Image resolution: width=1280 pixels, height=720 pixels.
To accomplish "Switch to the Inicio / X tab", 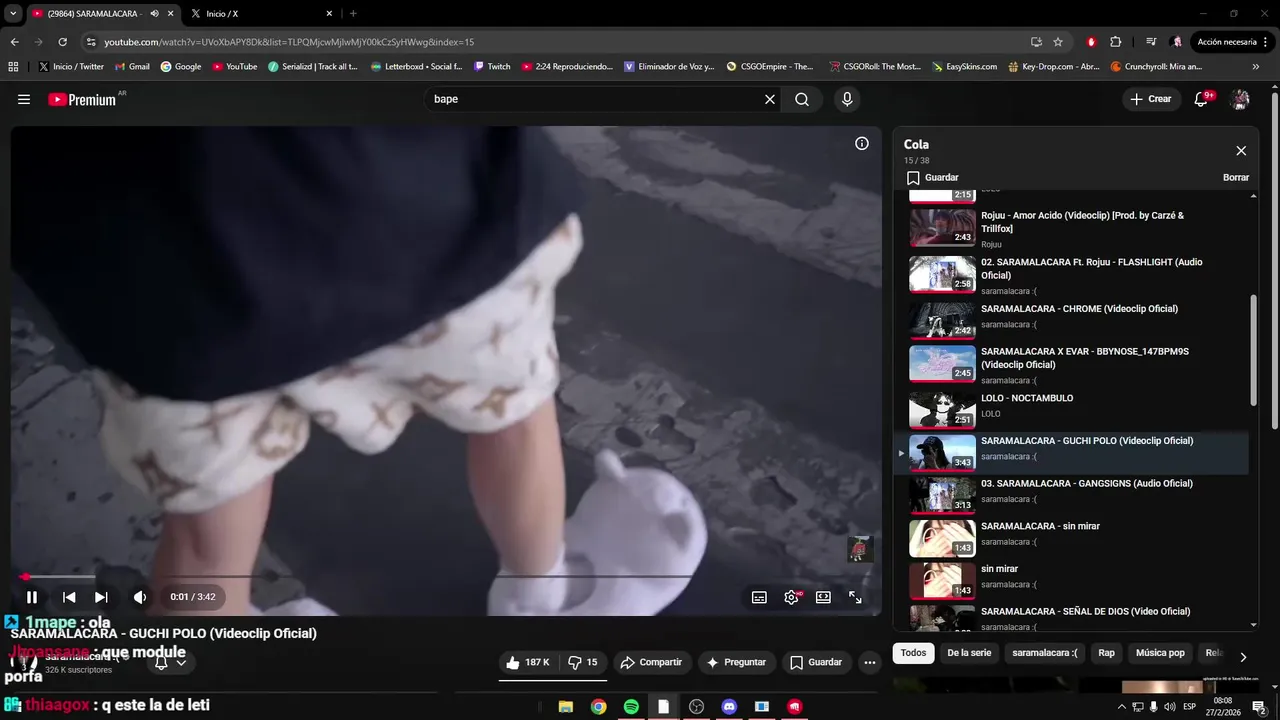I will pyautogui.click(x=260, y=14).
